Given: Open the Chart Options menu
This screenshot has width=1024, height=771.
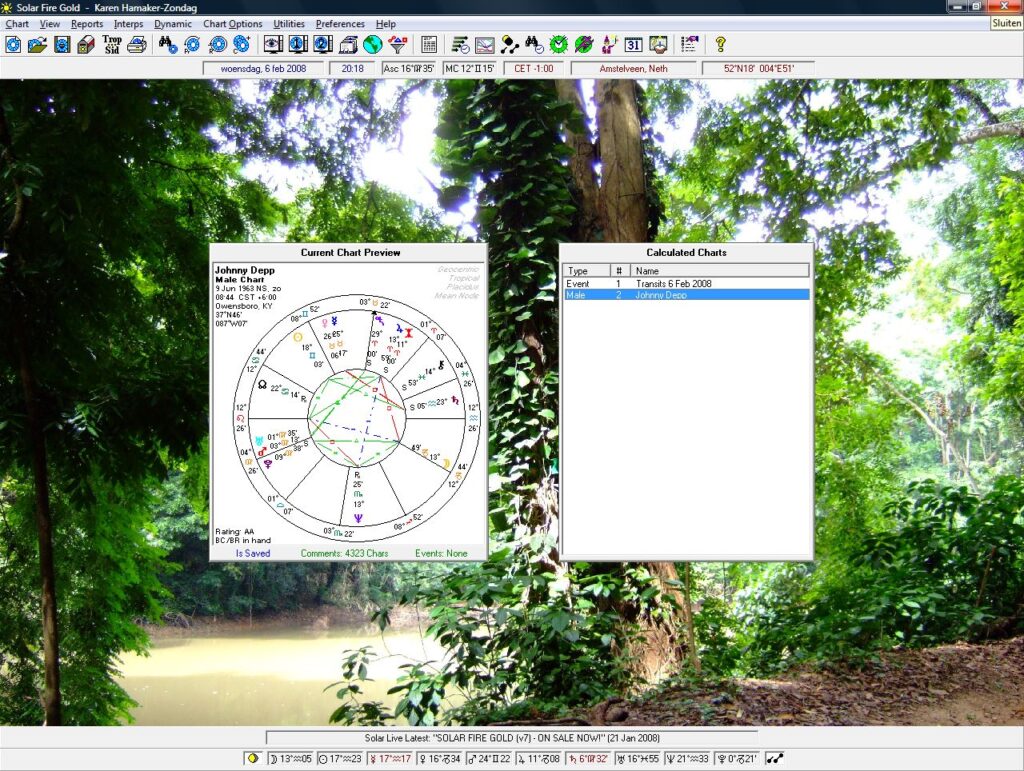Looking at the screenshot, I should pyautogui.click(x=232, y=24).
